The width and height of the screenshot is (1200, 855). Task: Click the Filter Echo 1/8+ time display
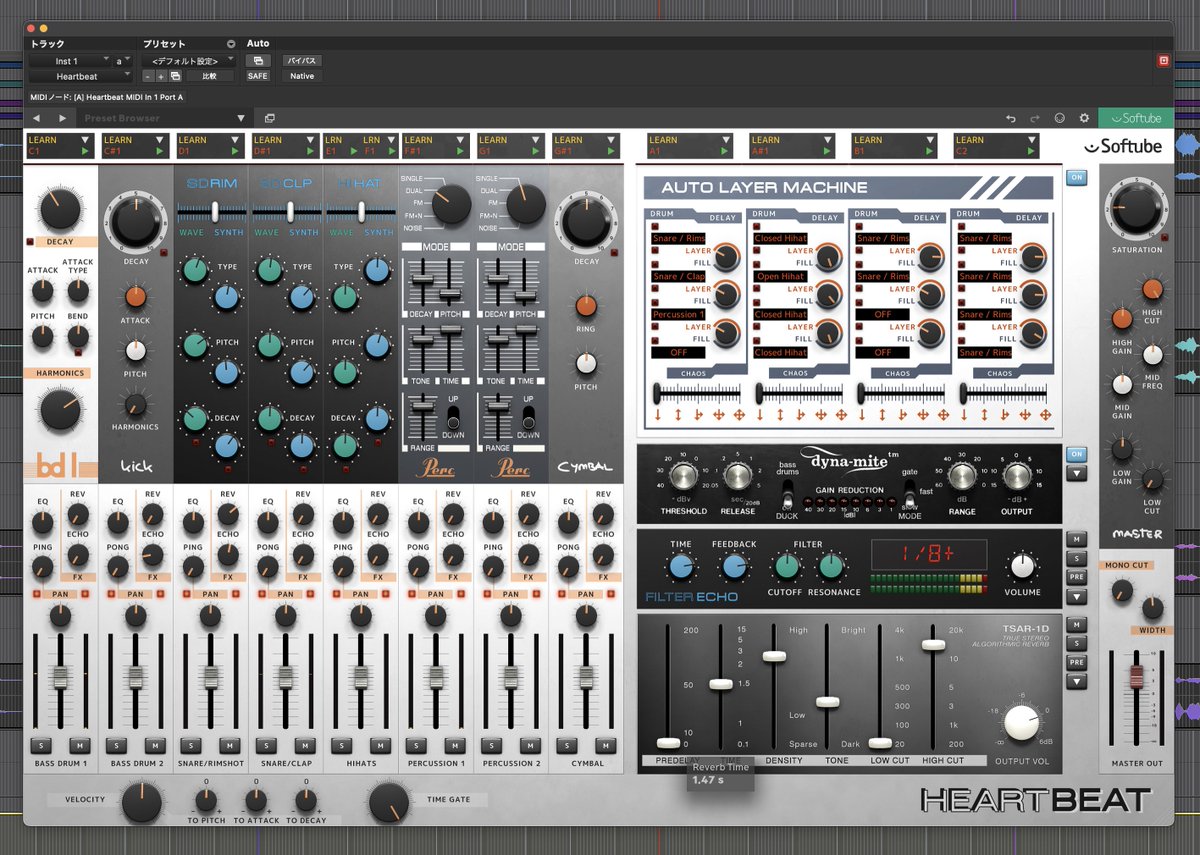click(928, 555)
